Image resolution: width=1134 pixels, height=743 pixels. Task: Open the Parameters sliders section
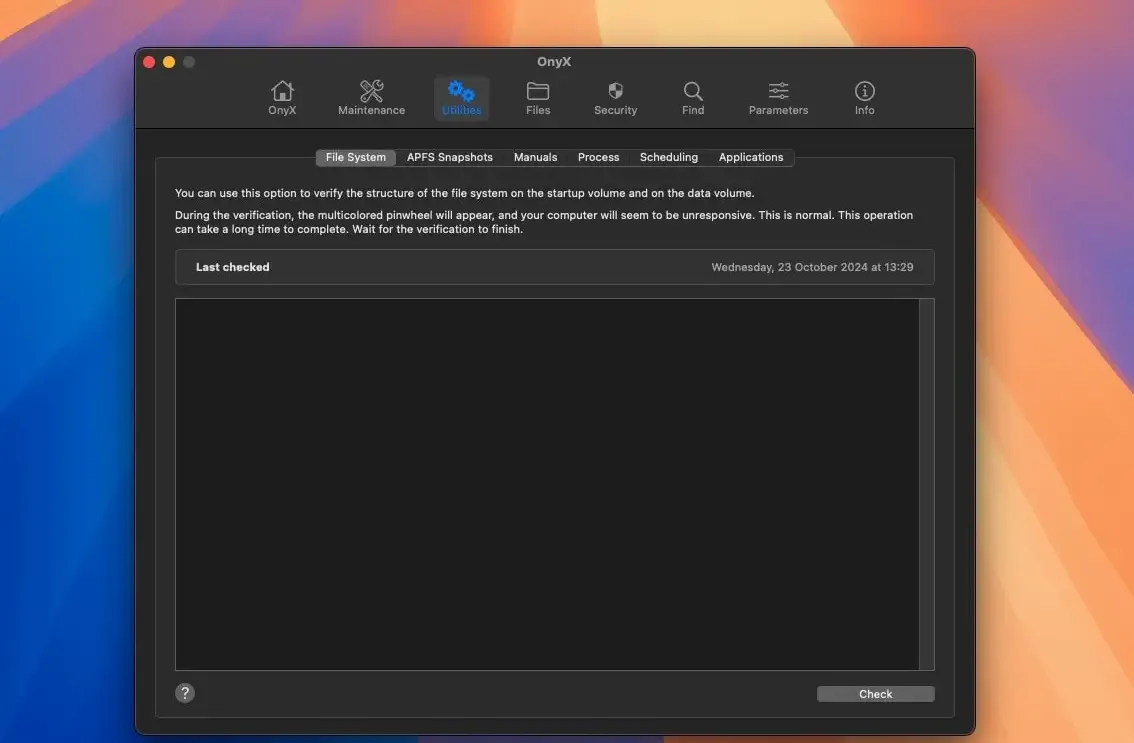pos(778,98)
